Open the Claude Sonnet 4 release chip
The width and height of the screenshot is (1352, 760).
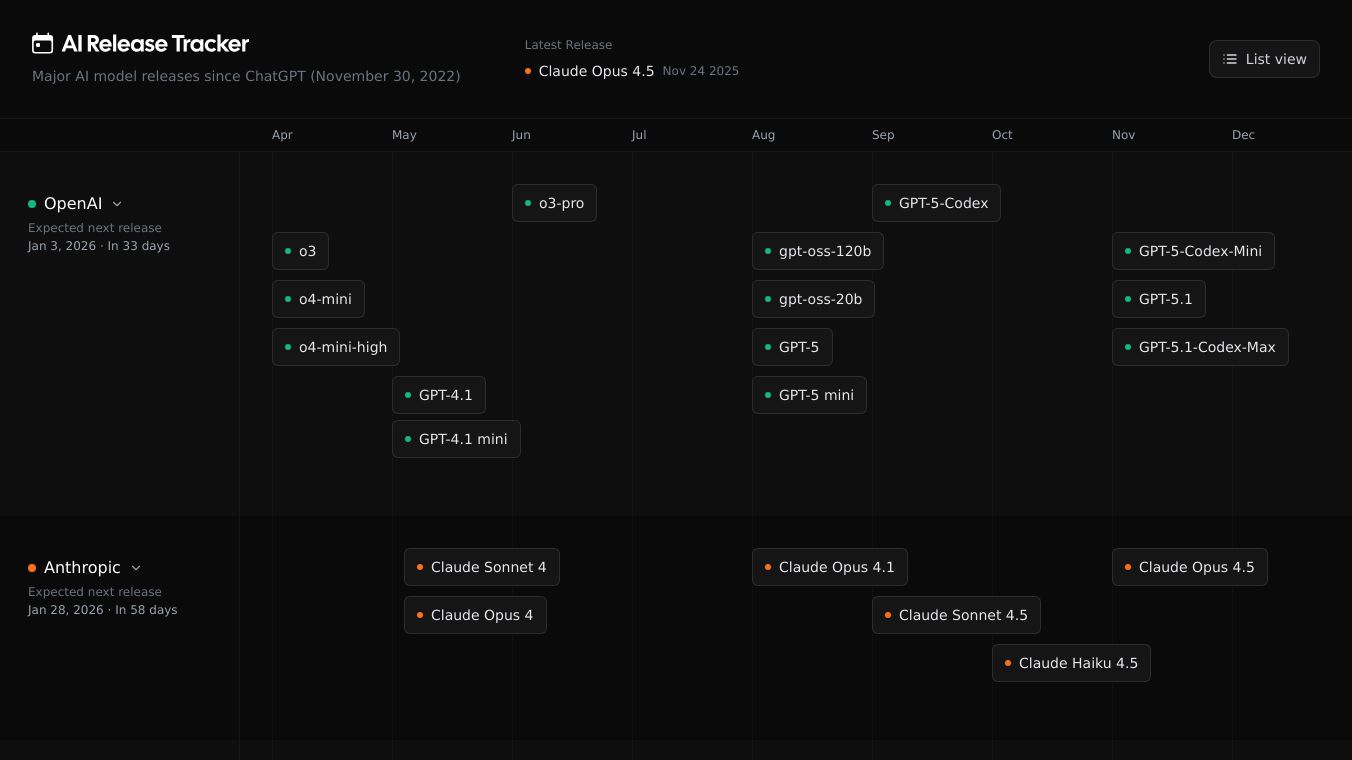pyautogui.click(x=481, y=567)
